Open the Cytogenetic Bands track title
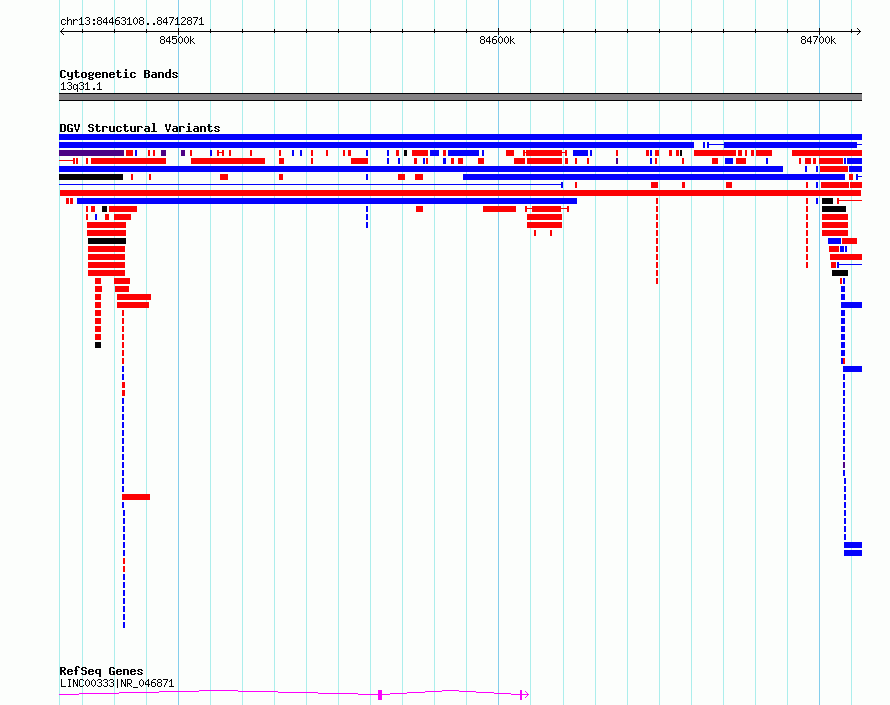This screenshot has height=705, width=890. pyautogui.click(x=119, y=74)
